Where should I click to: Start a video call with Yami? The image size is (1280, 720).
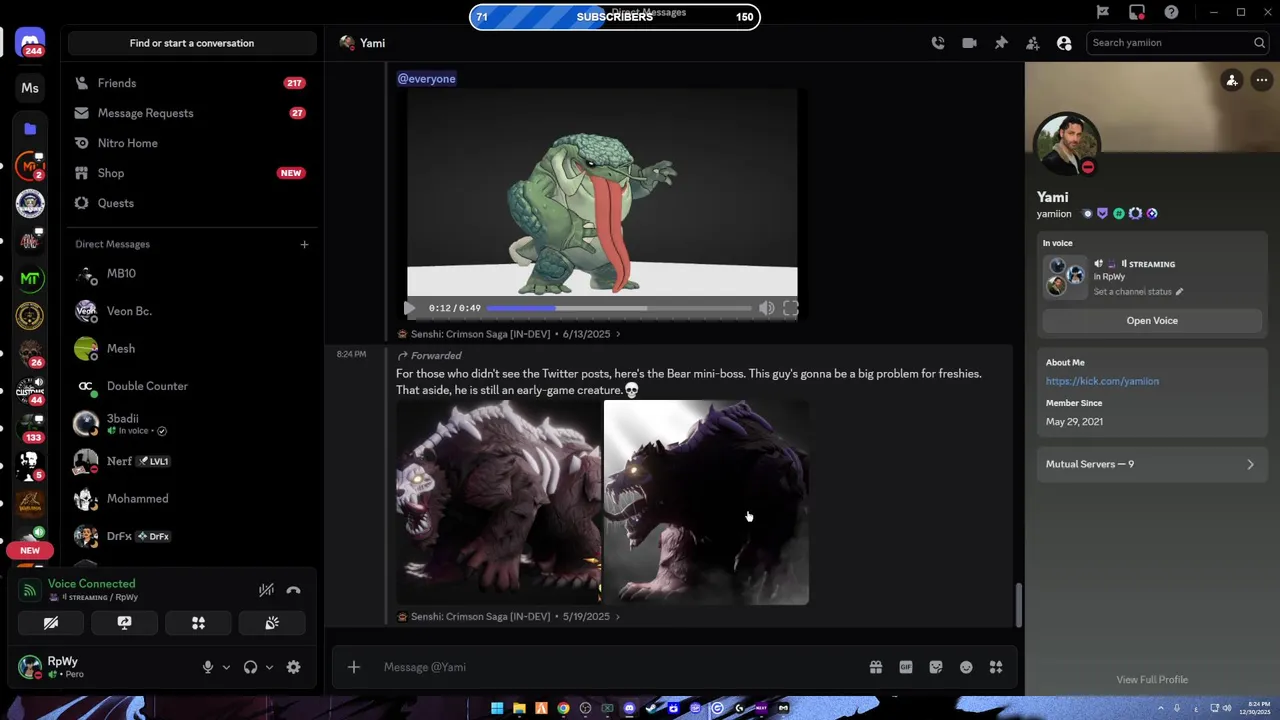969,43
